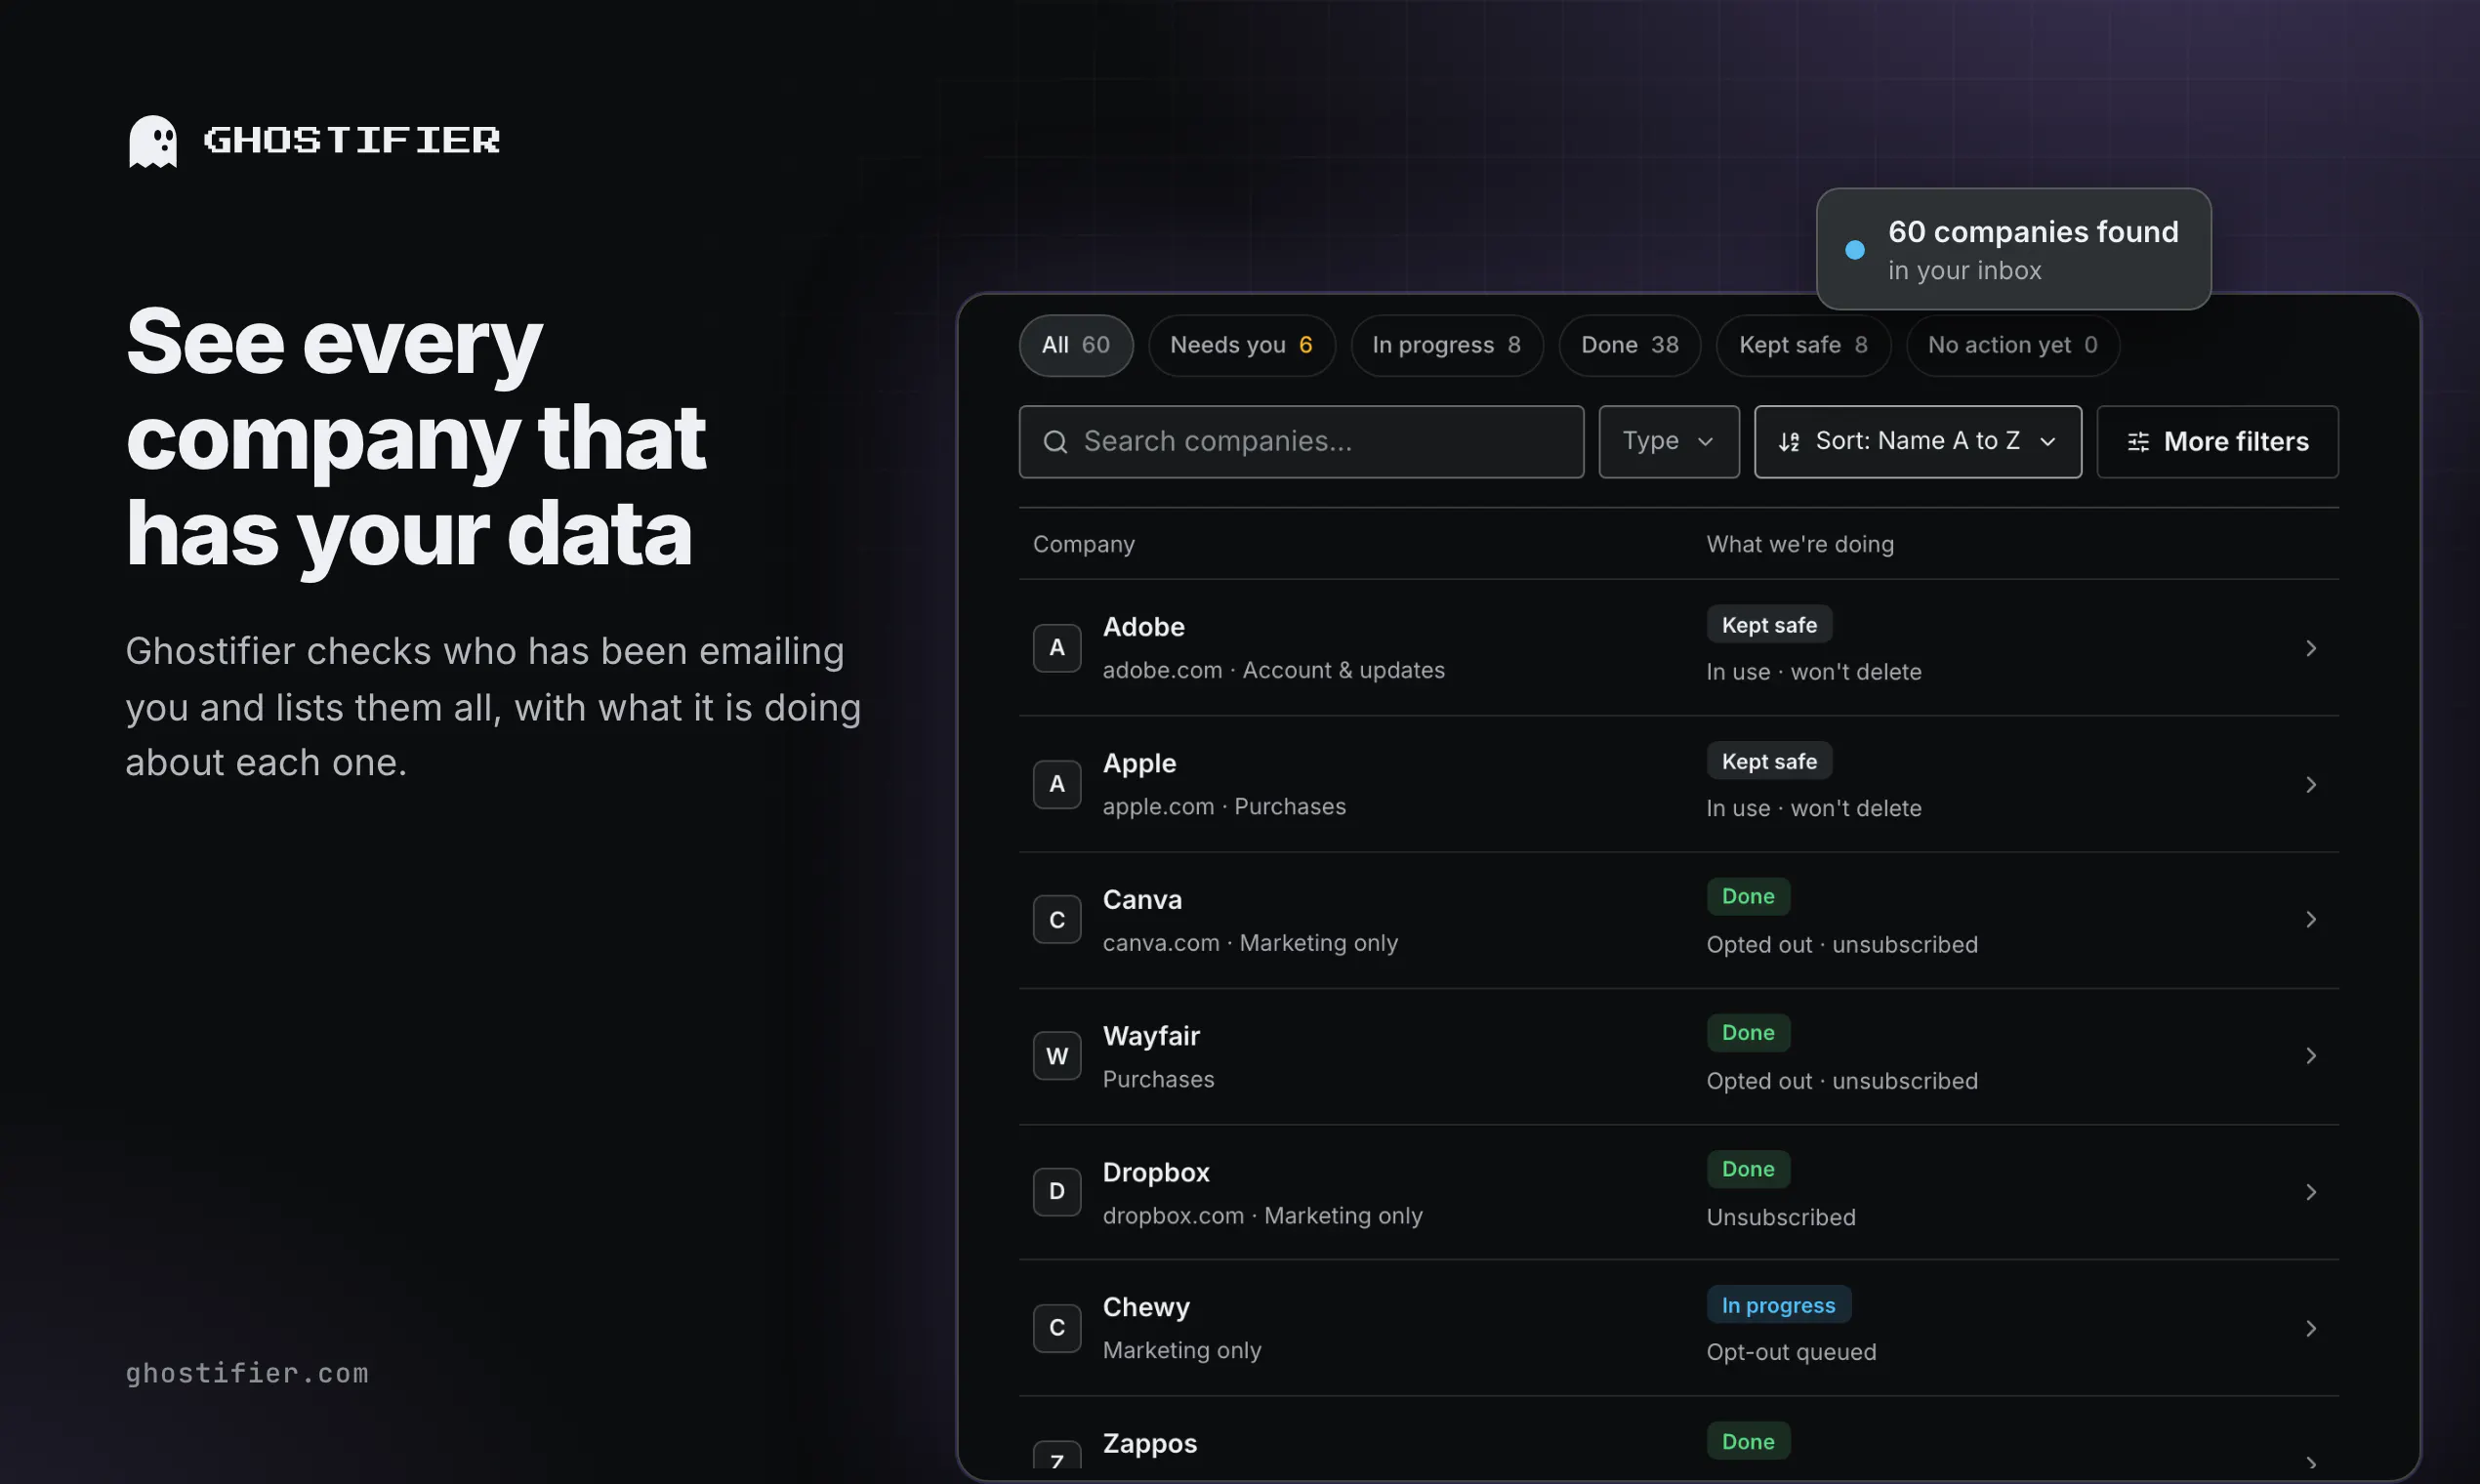Switch to the Kept safe tab

pyautogui.click(x=1804, y=345)
